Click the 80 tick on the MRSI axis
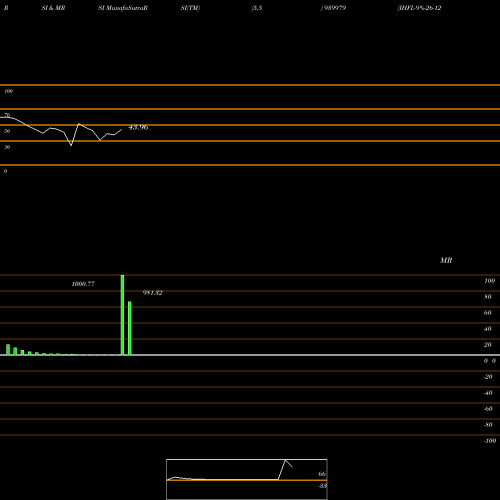The width and height of the screenshot is (500, 500). point(488,297)
